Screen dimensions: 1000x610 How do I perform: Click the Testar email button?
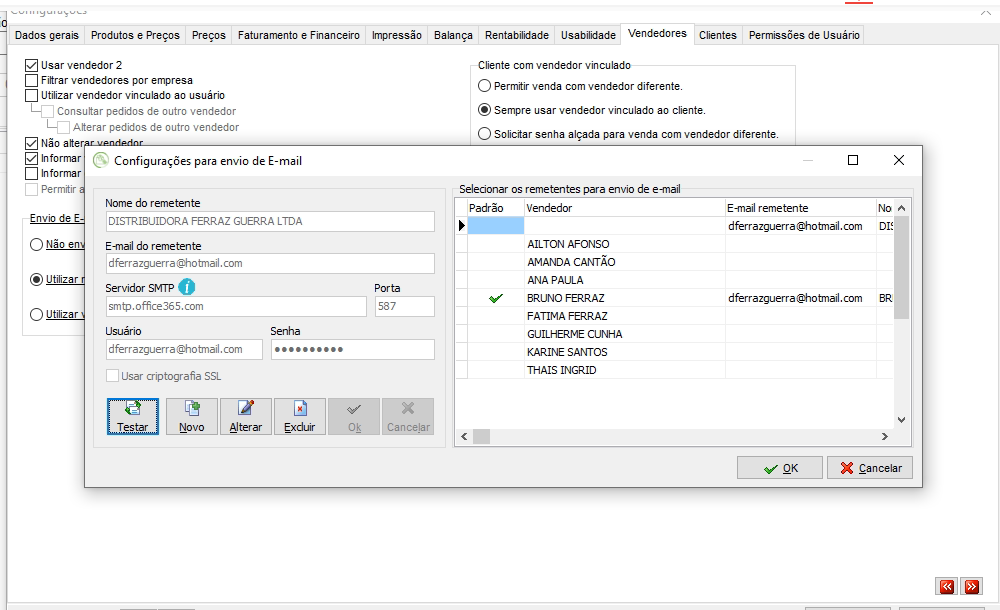coord(133,417)
